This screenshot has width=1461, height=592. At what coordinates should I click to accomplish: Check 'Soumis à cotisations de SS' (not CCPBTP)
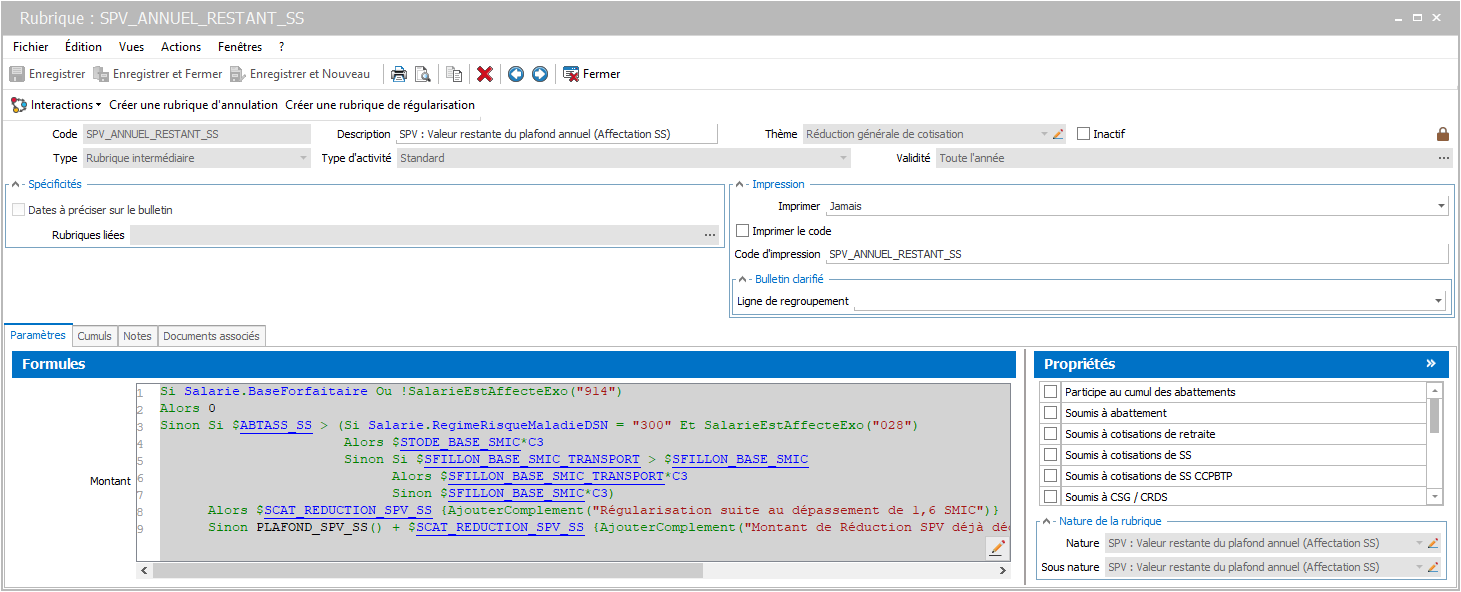(1050, 455)
